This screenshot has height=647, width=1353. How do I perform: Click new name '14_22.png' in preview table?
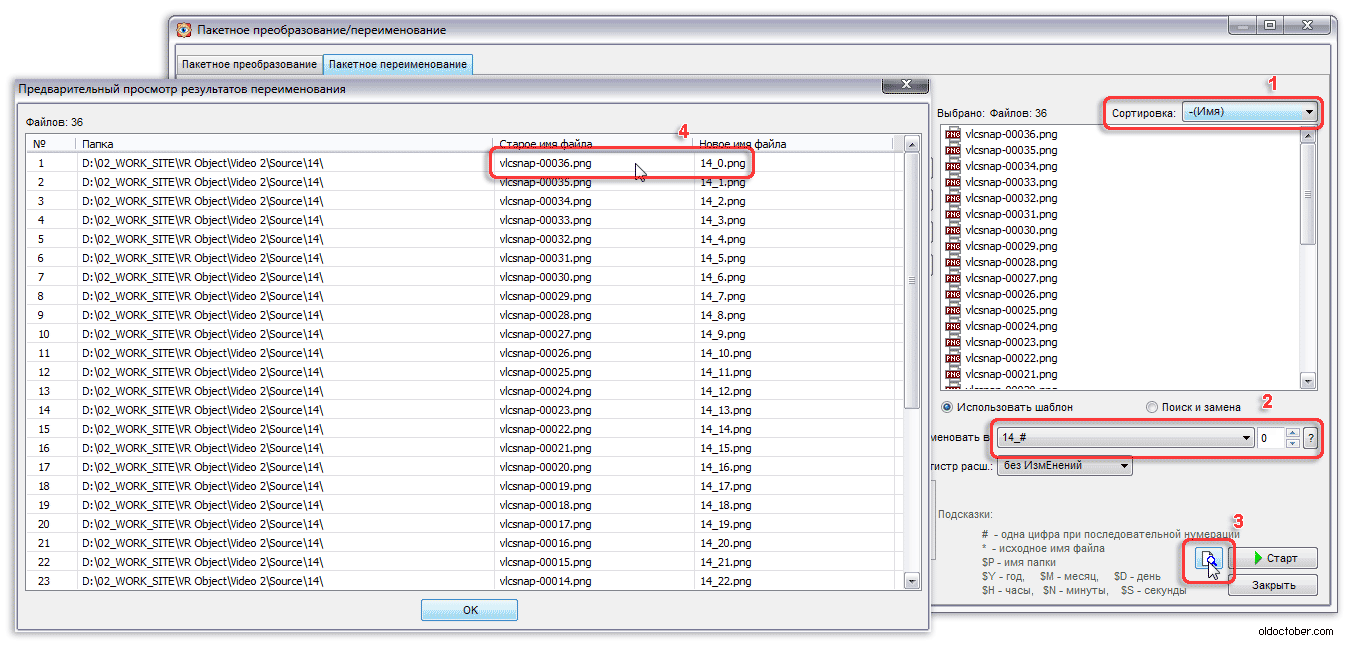click(725, 581)
